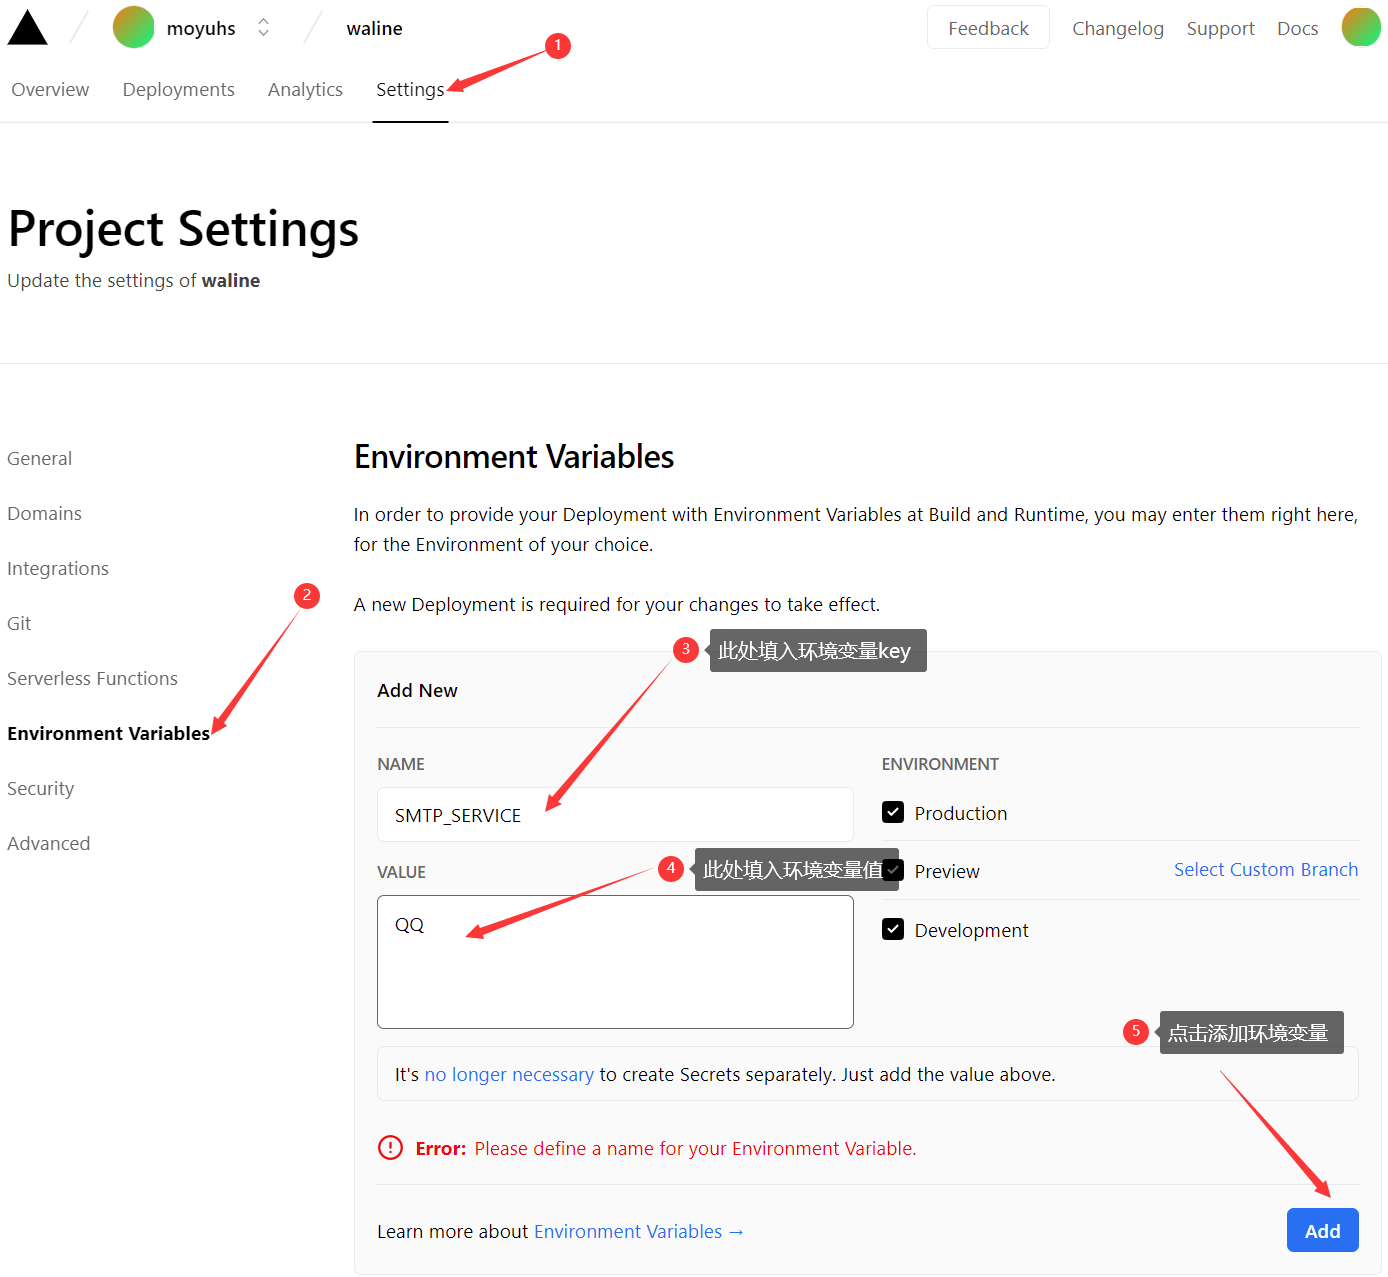The height and width of the screenshot is (1277, 1388).
Task: Click the Production label text
Action: pyautogui.click(x=961, y=814)
